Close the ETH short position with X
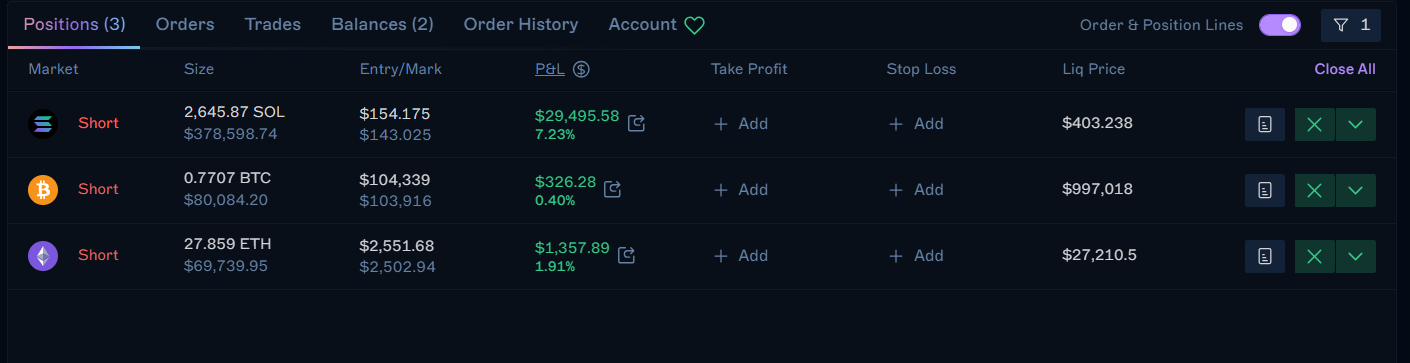This screenshot has width=1410, height=363. click(1314, 256)
